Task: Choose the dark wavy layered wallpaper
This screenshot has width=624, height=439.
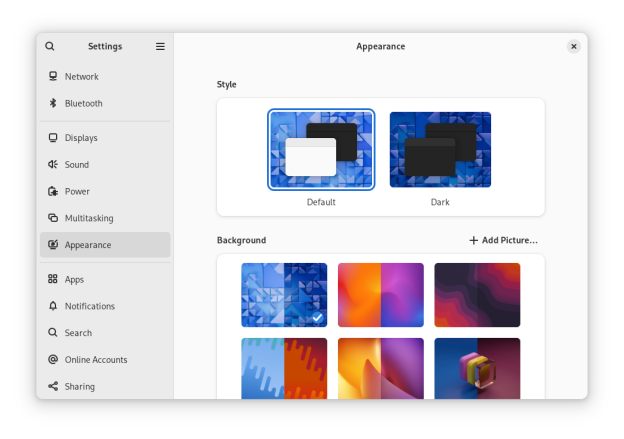Action: pos(477,295)
